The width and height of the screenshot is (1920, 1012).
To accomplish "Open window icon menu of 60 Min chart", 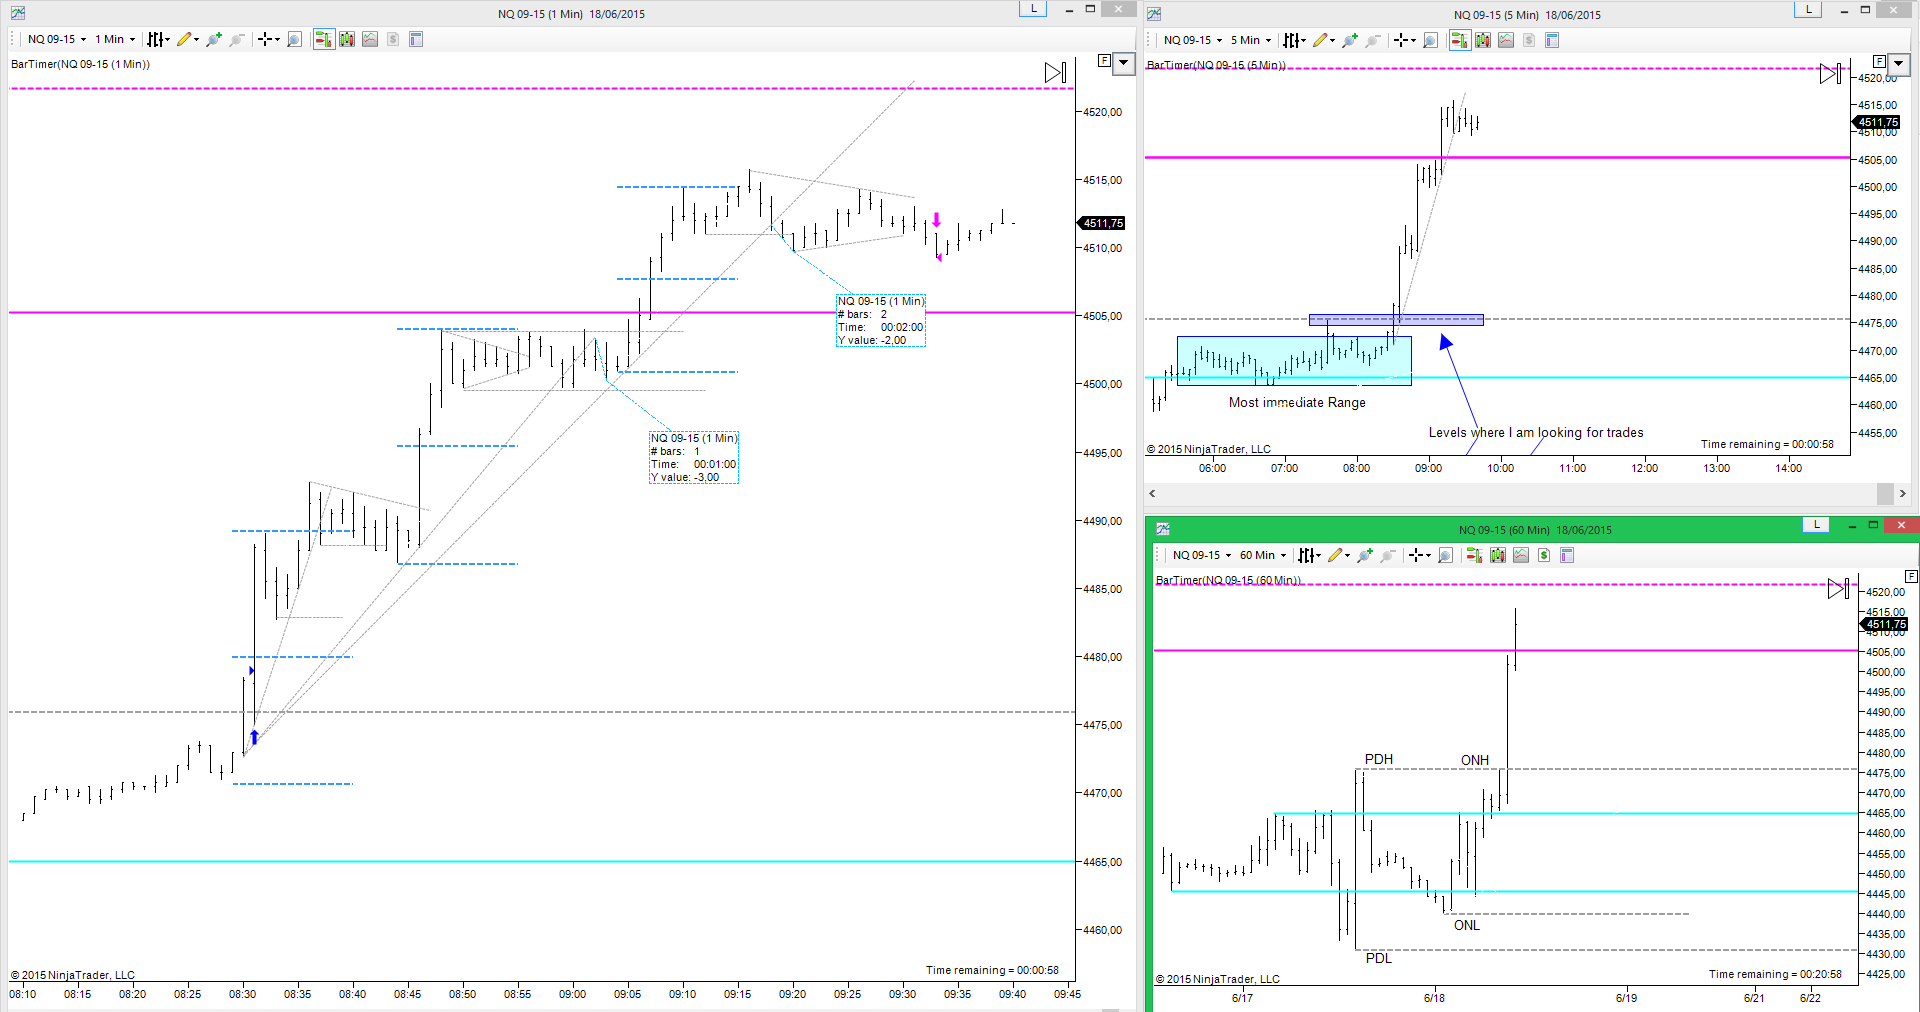I will tap(1163, 529).
